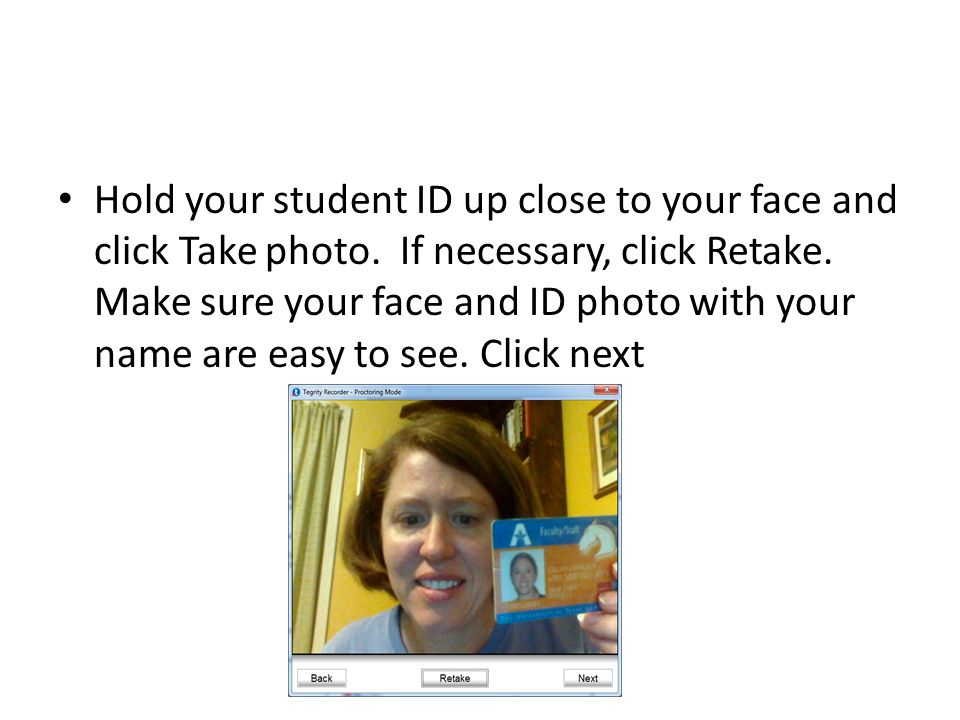Viewport: 960px width, 720px height.
Task: Click the word 'Retake.' in the instructions
Action: 769,251
